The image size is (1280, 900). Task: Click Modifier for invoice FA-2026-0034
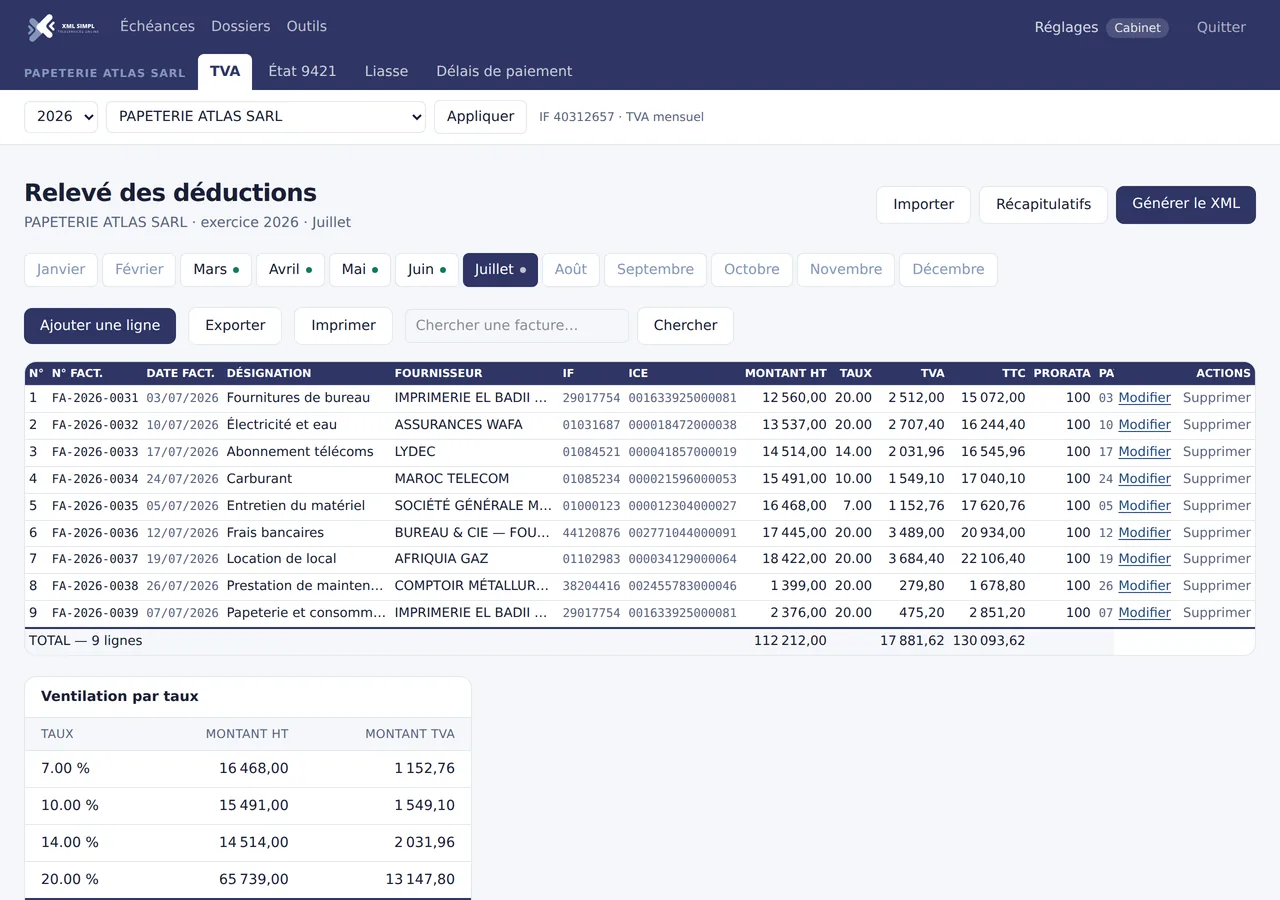coord(1144,479)
